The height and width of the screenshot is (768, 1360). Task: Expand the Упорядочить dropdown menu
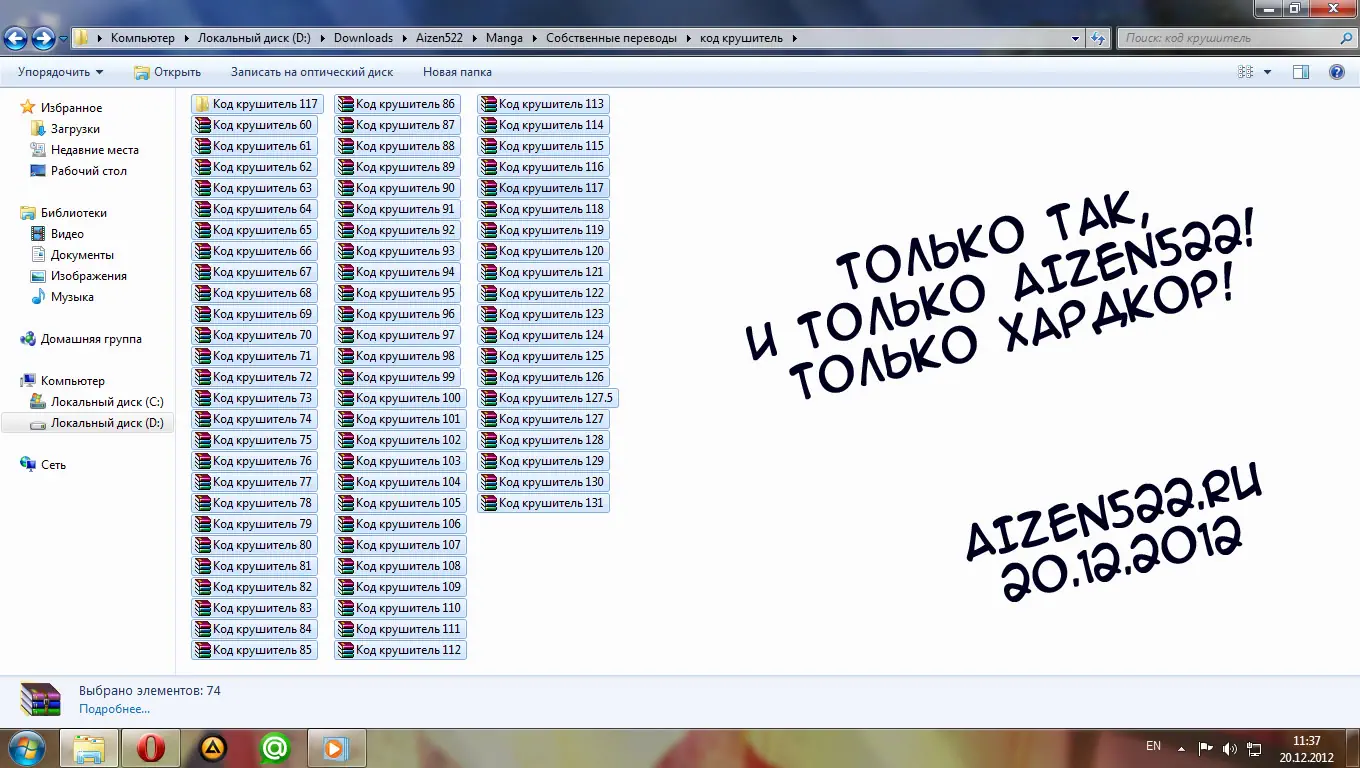[x=60, y=72]
